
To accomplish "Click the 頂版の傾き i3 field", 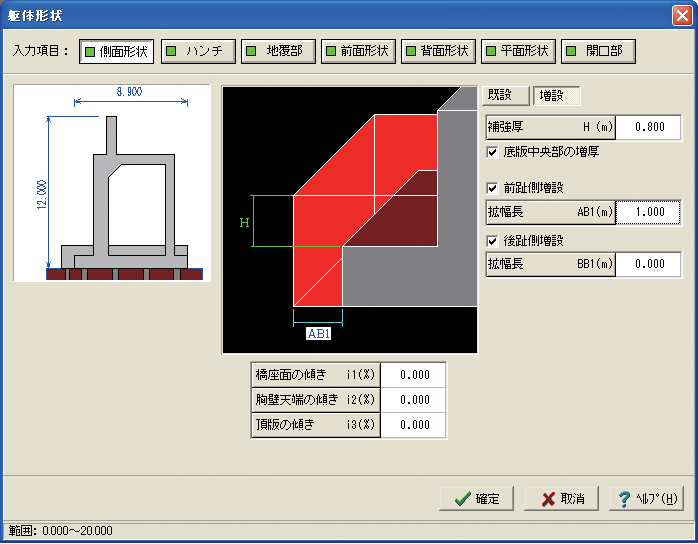I will click(x=414, y=425).
